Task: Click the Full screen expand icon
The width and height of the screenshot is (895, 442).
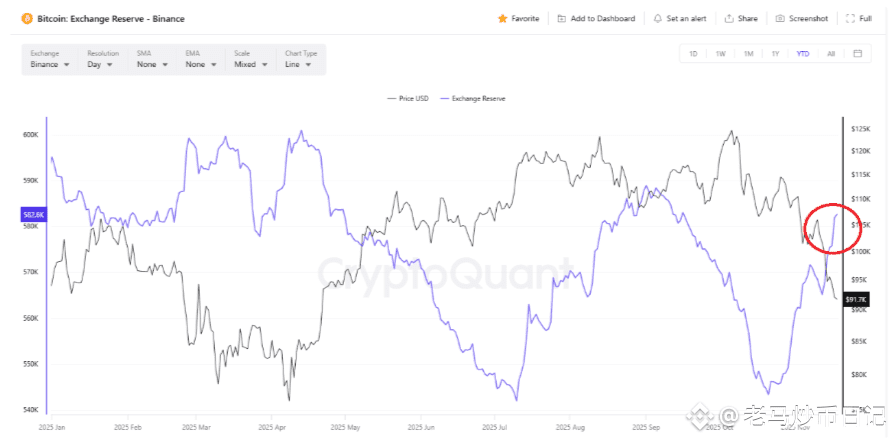Action: [850, 18]
